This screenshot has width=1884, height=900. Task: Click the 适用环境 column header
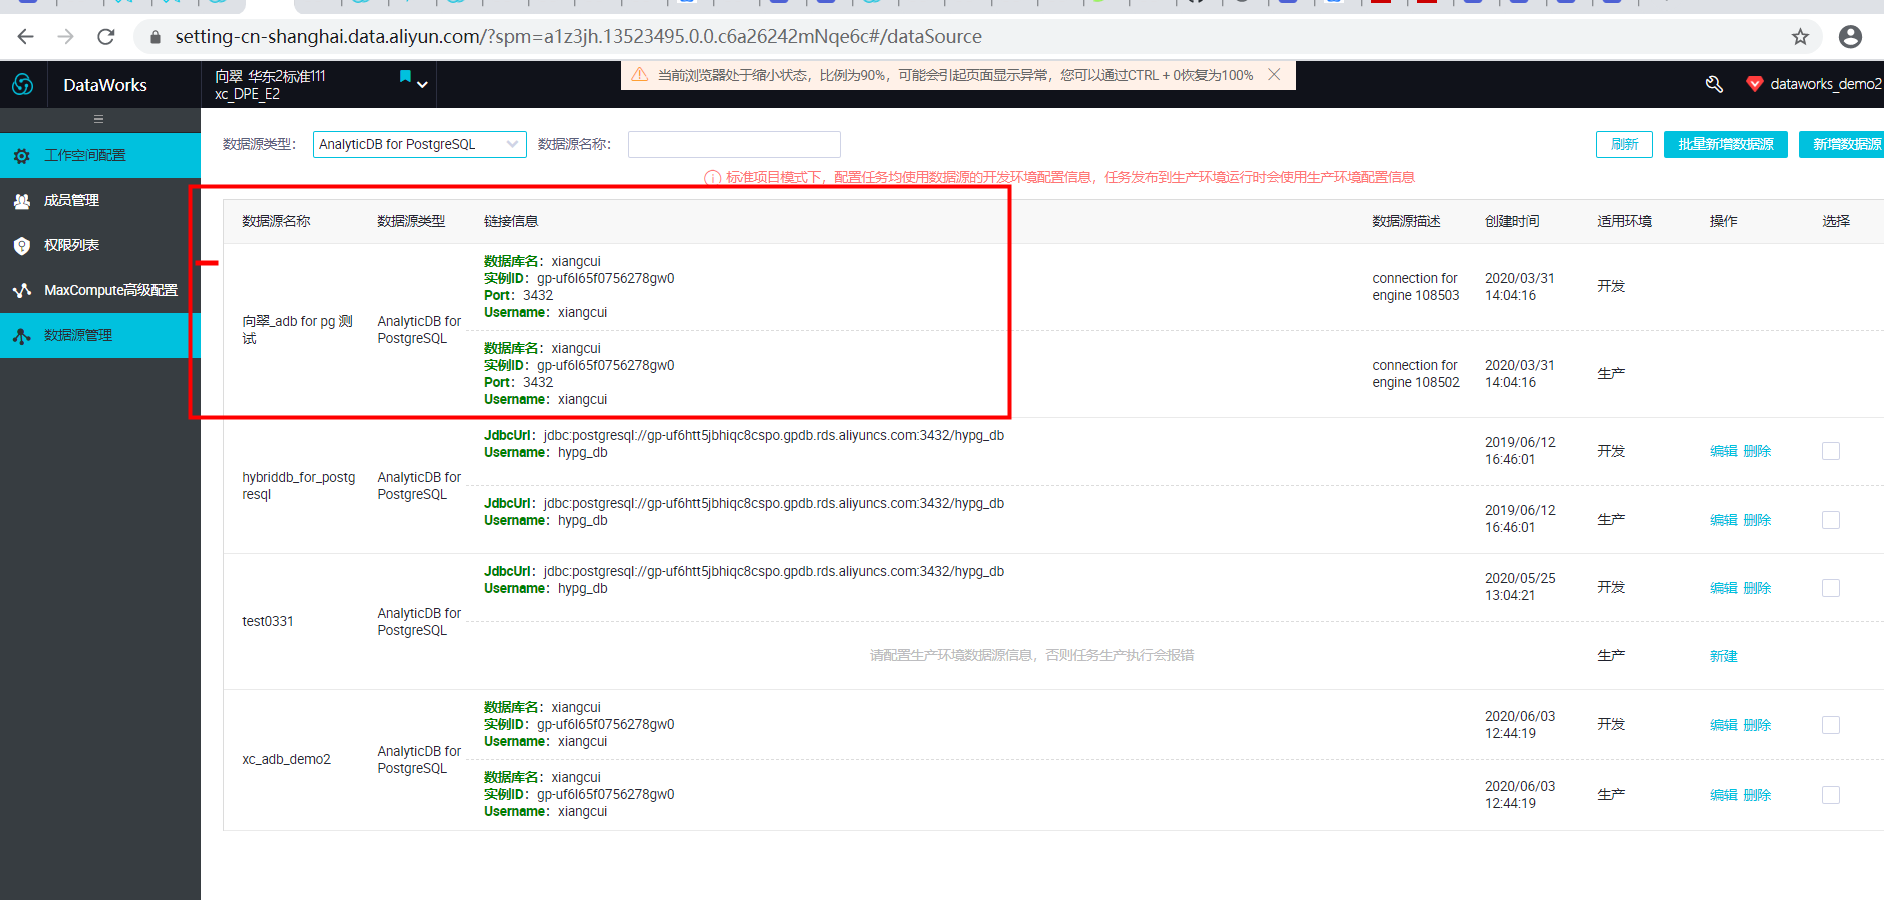point(1624,221)
